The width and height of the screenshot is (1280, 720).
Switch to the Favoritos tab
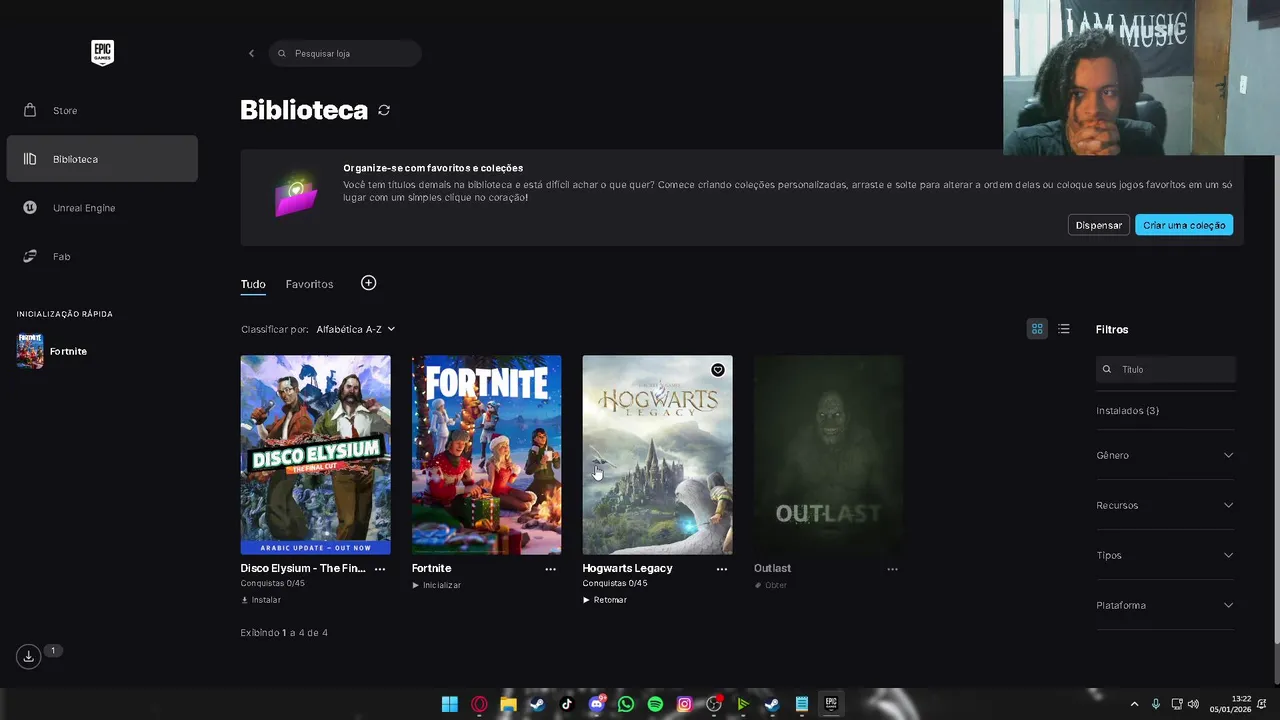[309, 284]
